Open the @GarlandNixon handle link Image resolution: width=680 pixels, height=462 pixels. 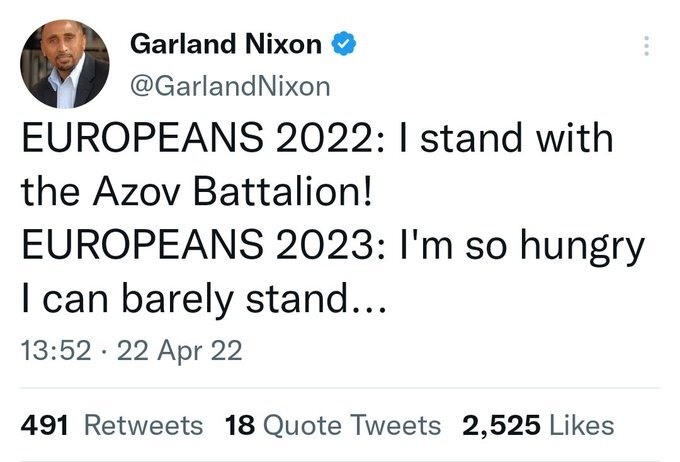coord(231,85)
